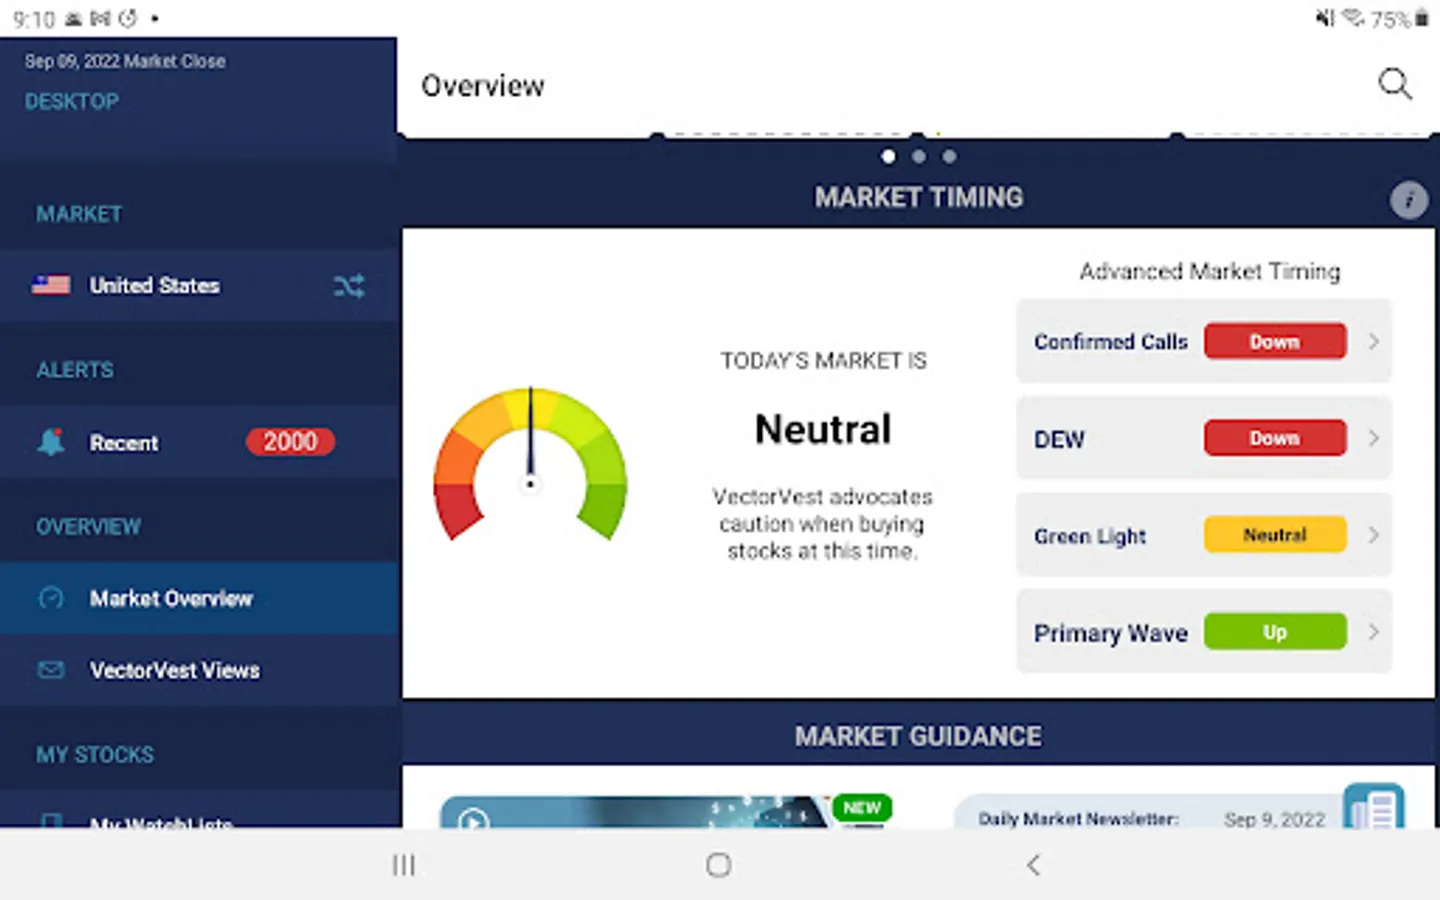Open the newsletter document icon
1440x900 pixels.
[1374, 806]
